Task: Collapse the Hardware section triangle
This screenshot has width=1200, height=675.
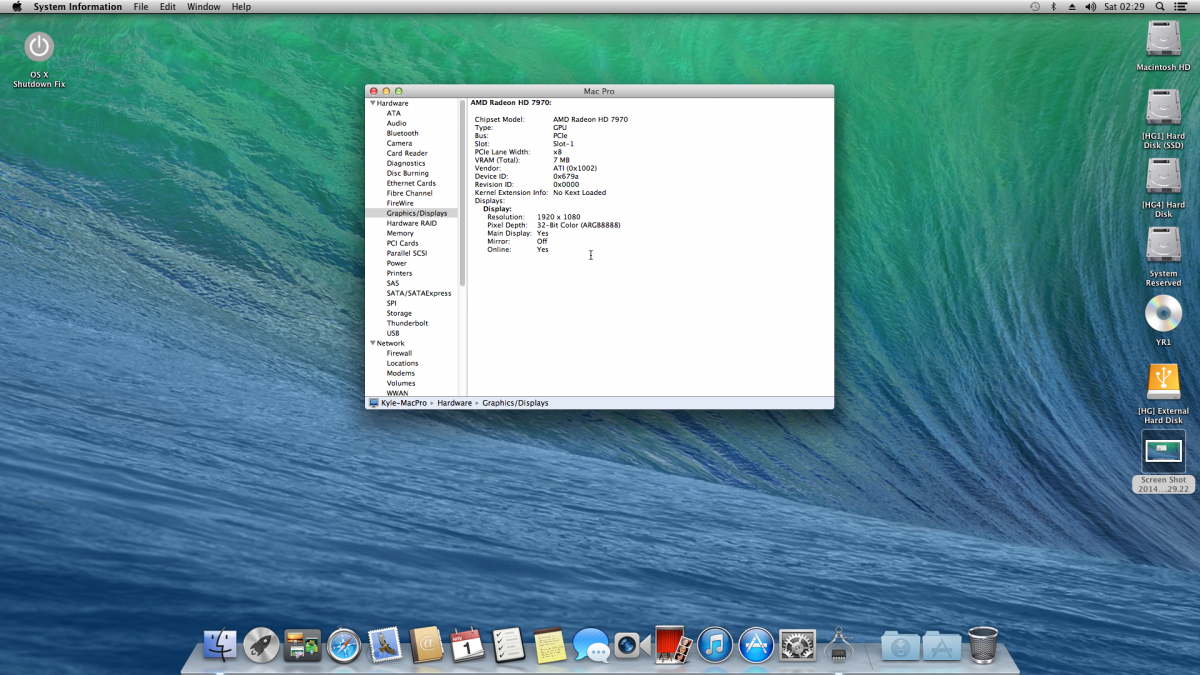Action: (372, 103)
